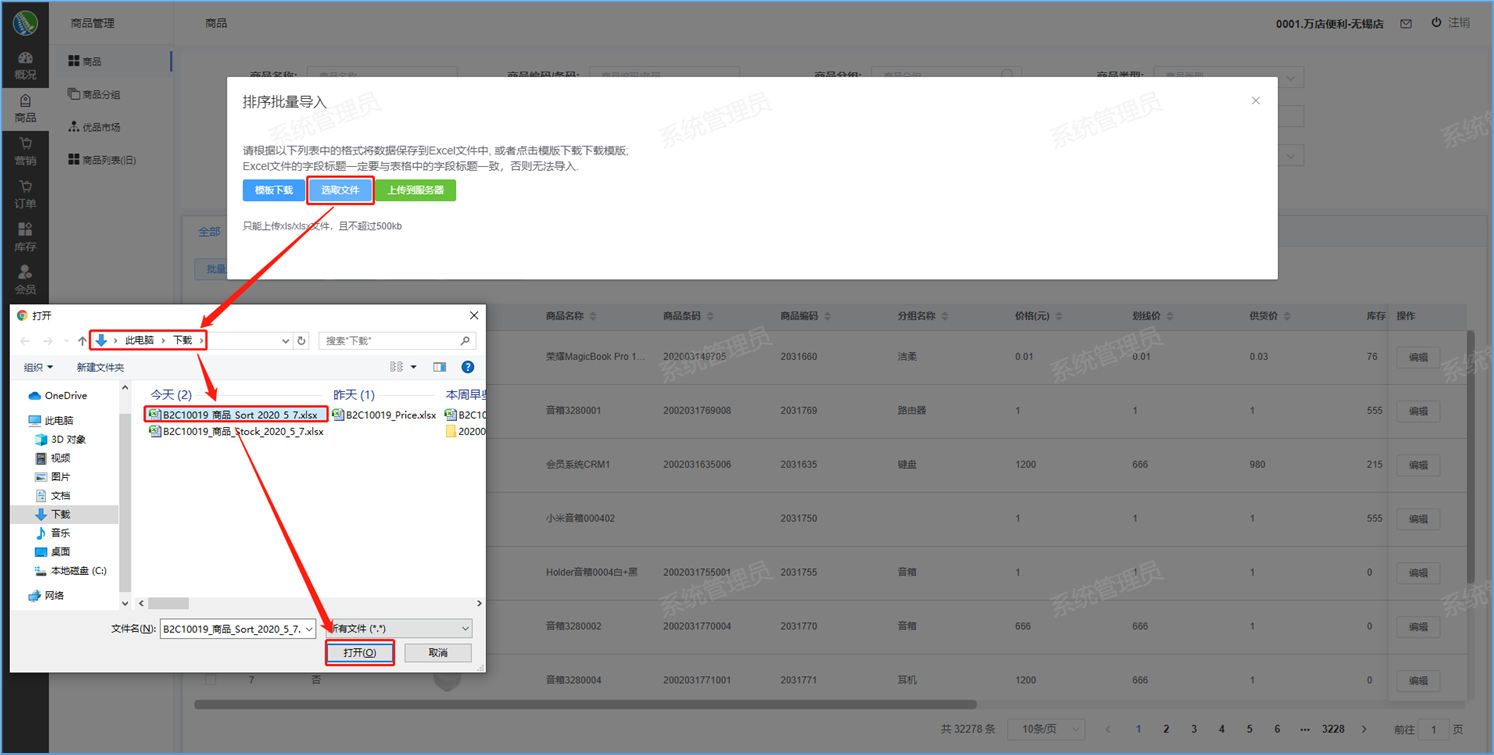The height and width of the screenshot is (755, 1494).
Task: Click the up-folder arrow in file dialog
Action: pyautogui.click(x=82, y=341)
